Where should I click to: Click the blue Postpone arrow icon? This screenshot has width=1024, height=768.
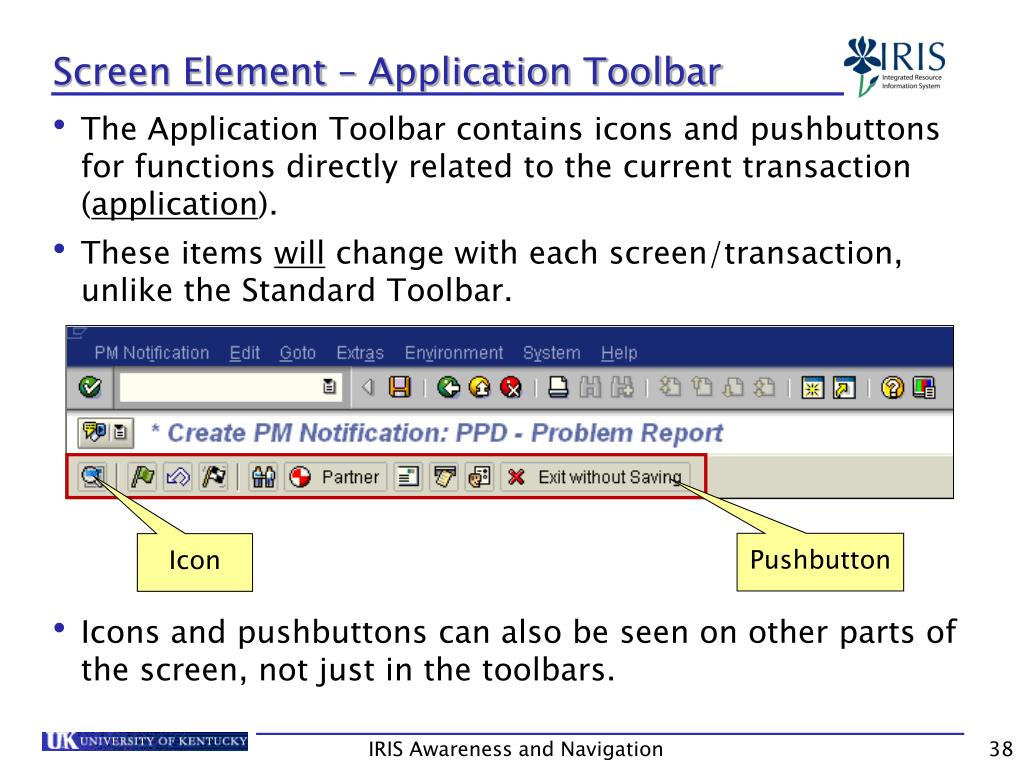[x=178, y=476]
